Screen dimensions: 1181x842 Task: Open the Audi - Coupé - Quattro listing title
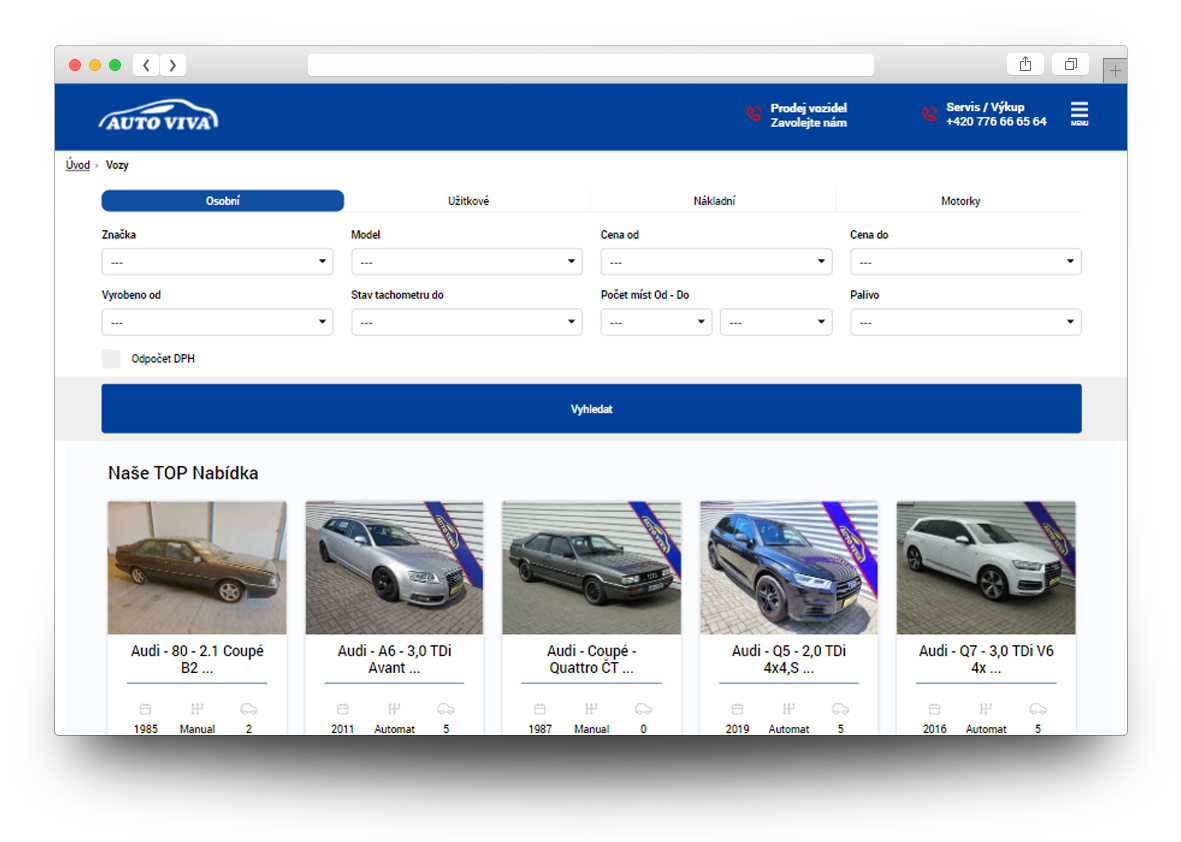pyautogui.click(x=591, y=659)
